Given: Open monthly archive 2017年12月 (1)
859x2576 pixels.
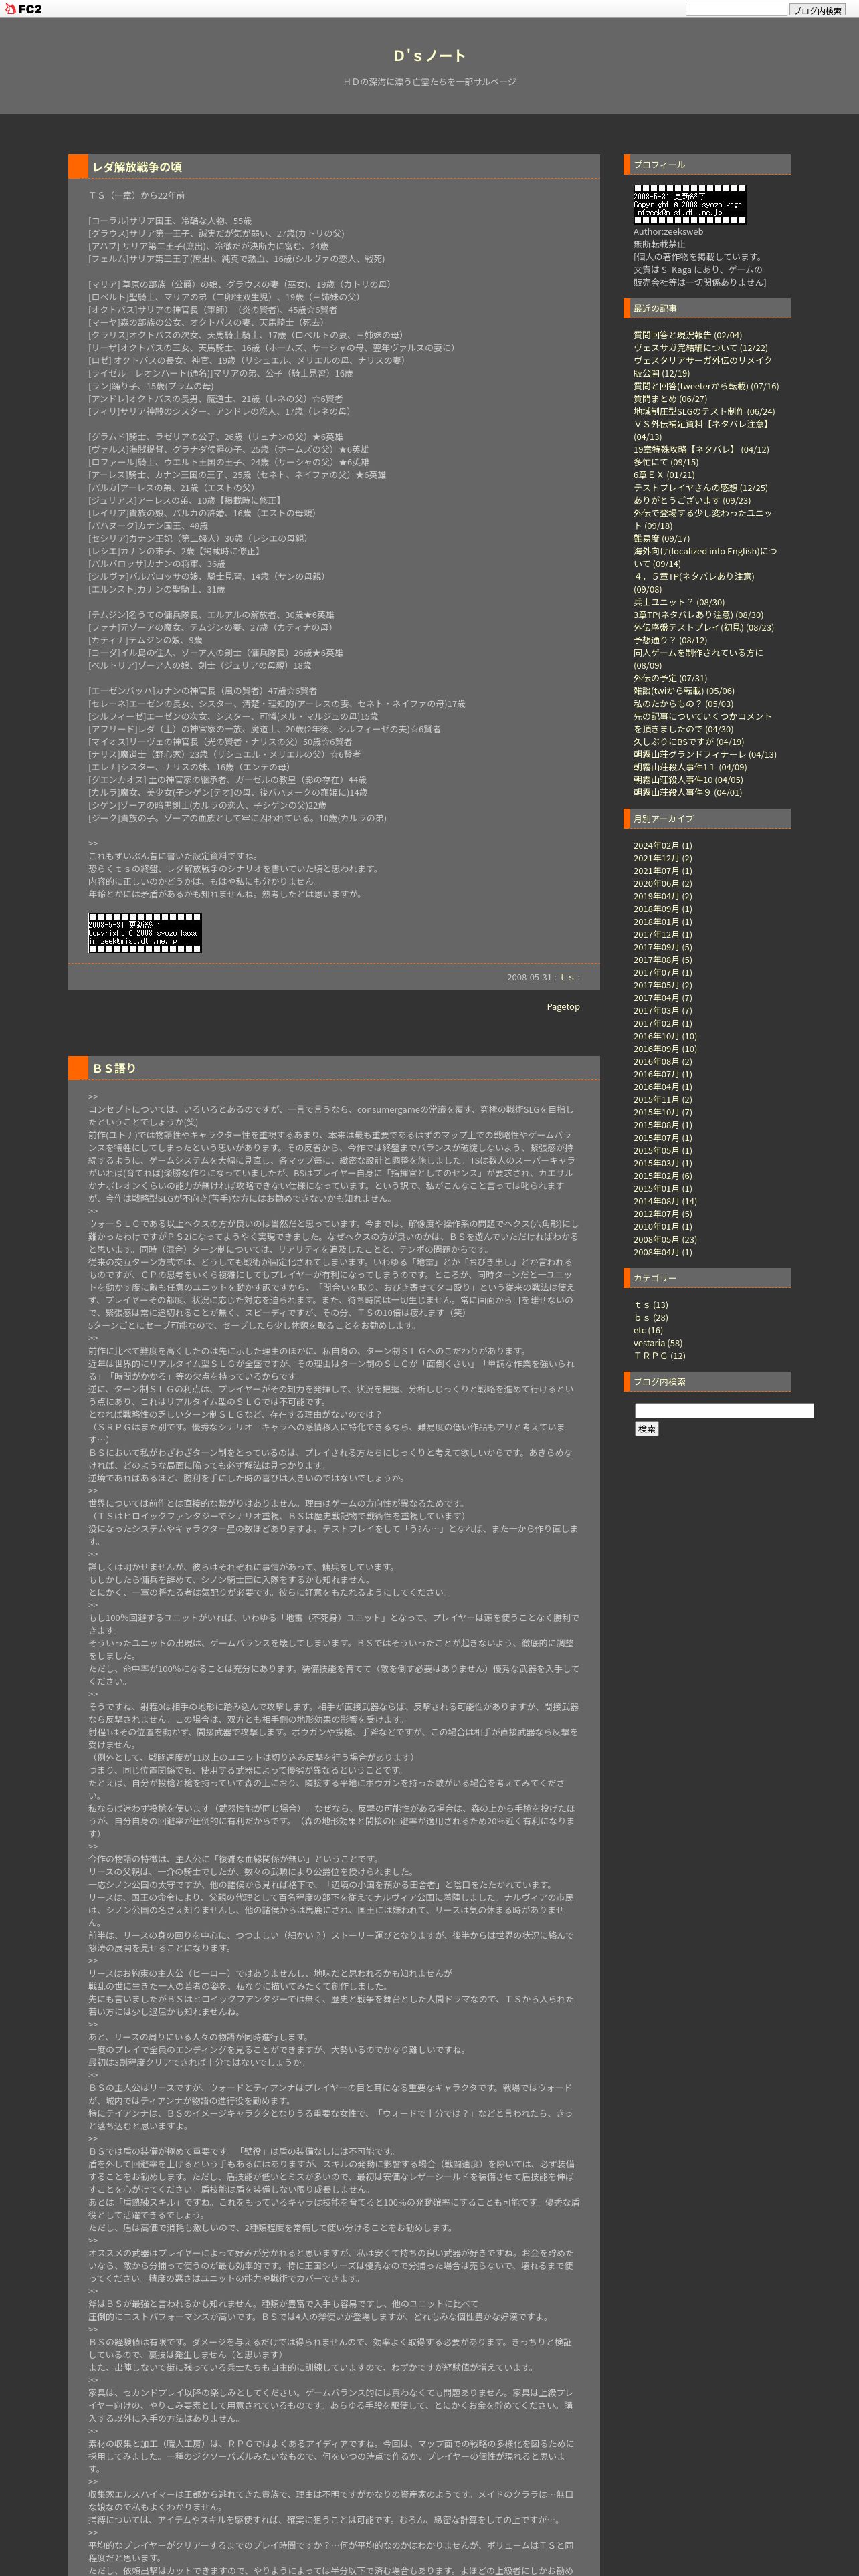Looking at the screenshot, I should tap(662, 935).
